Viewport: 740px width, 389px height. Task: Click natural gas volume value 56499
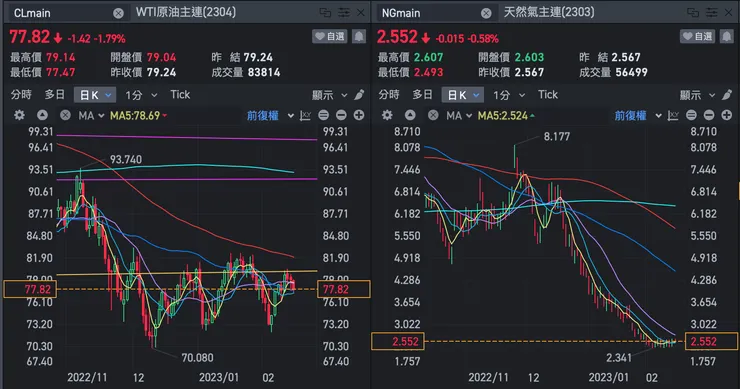(631, 72)
